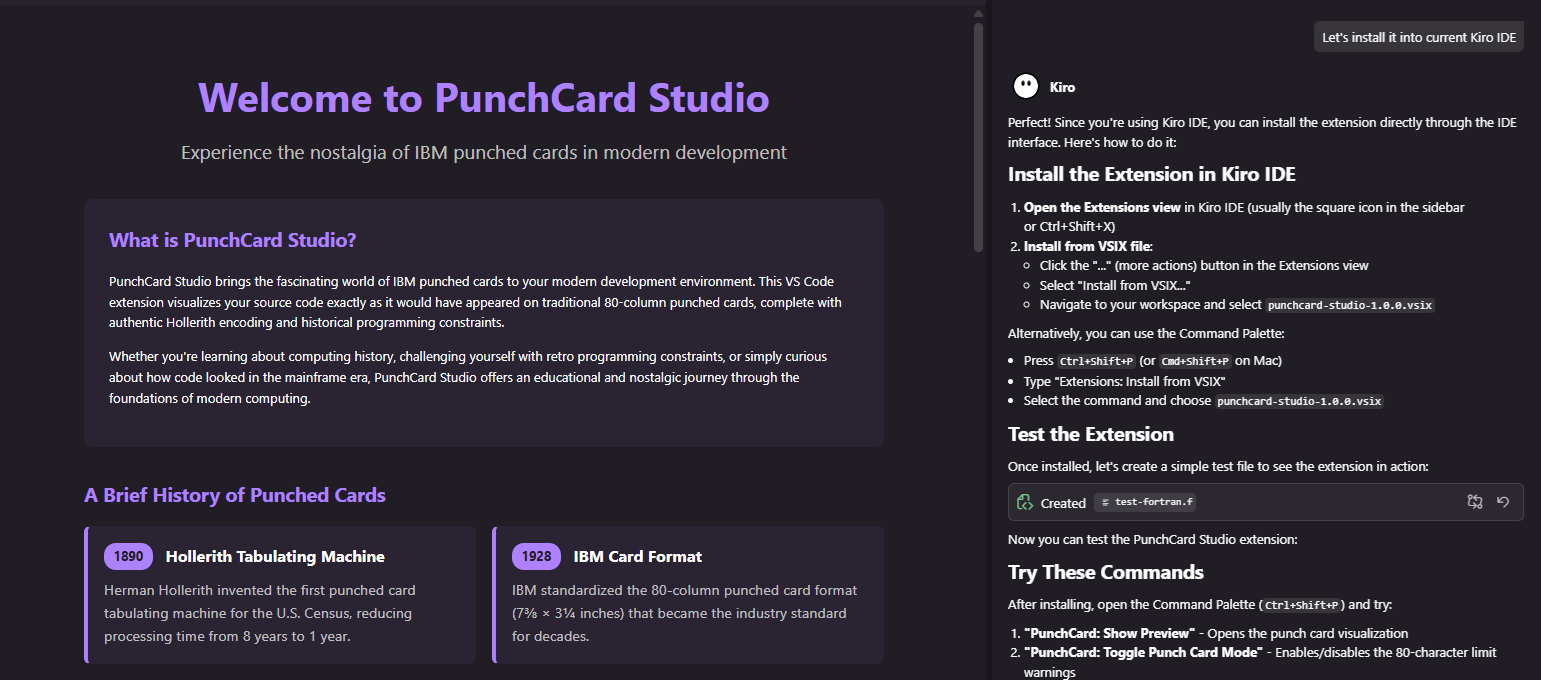Click the "Welcome to PunchCard Studio" title
This screenshot has height=680, width=1541.
[484, 98]
